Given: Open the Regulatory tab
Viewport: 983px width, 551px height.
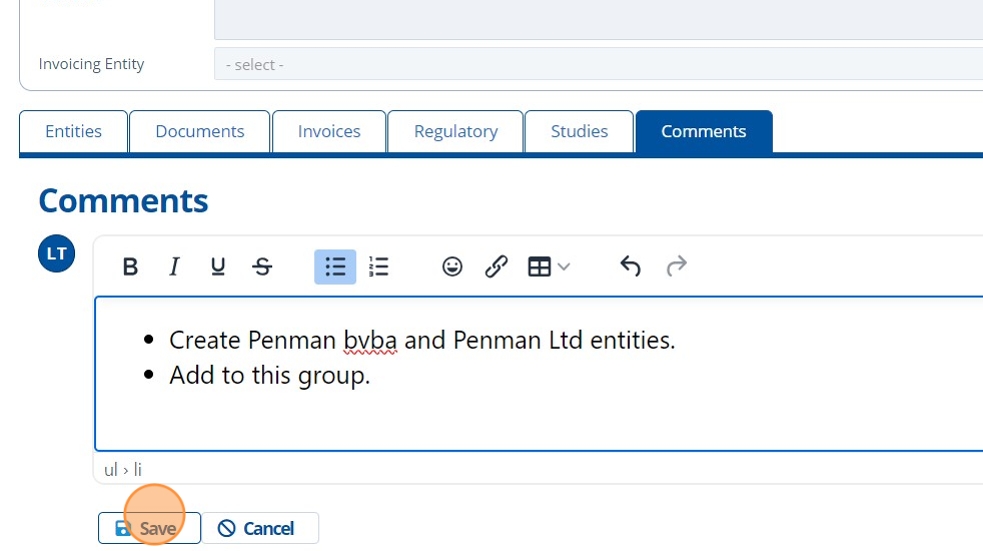Looking at the screenshot, I should [x=456, y=132].
